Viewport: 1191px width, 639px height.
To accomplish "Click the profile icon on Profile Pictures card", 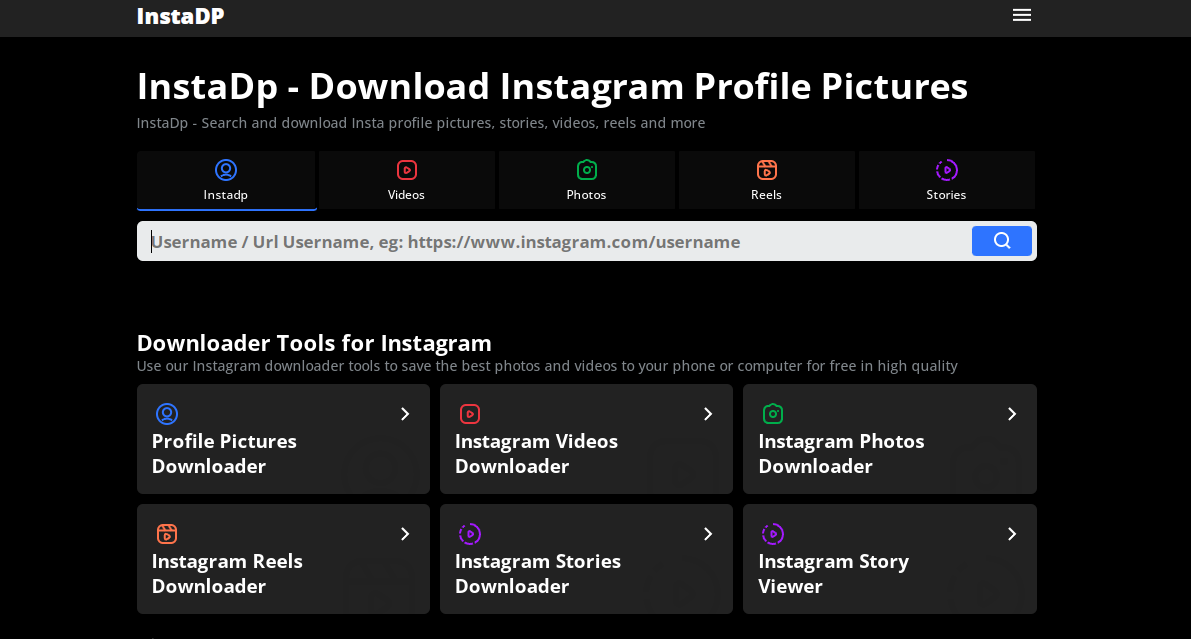I will point(167,414).
